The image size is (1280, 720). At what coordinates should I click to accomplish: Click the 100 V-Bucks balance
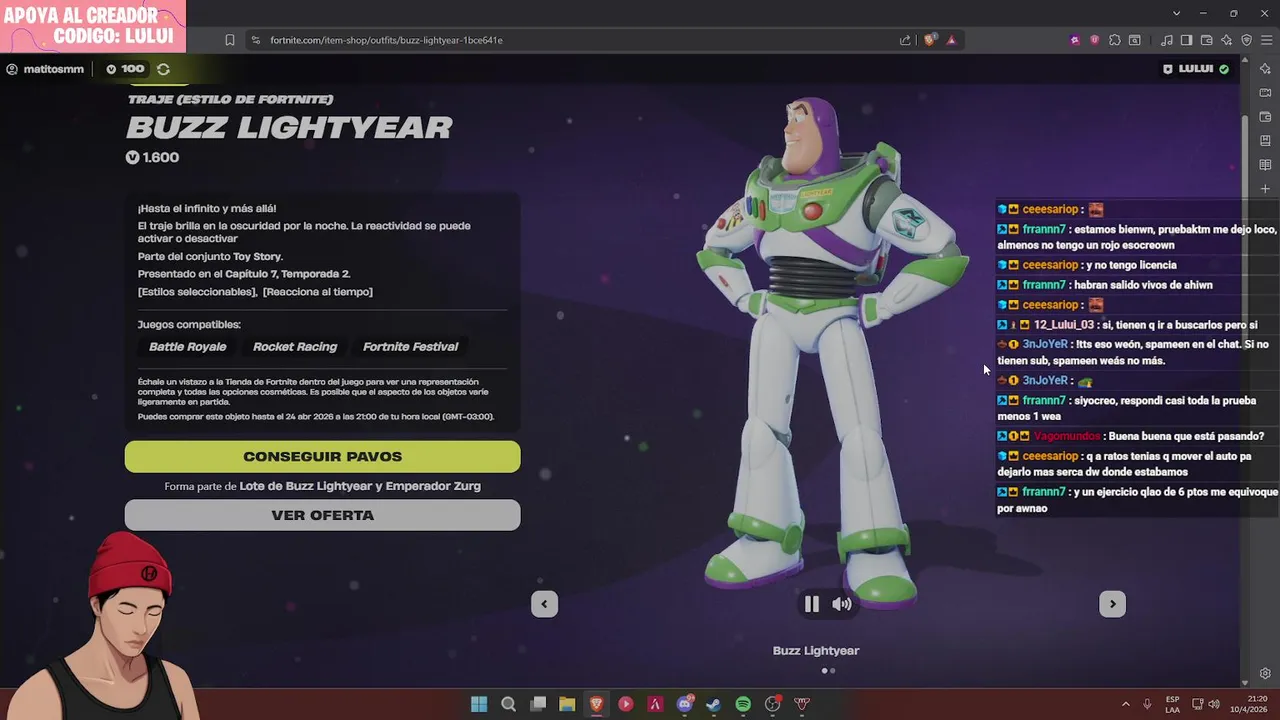(x=126, y=69)
